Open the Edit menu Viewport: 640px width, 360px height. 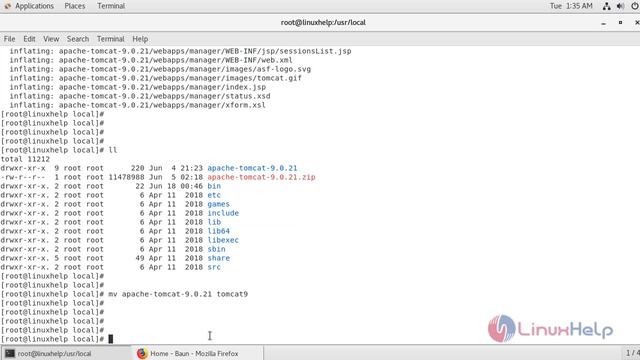coord(29,39)
